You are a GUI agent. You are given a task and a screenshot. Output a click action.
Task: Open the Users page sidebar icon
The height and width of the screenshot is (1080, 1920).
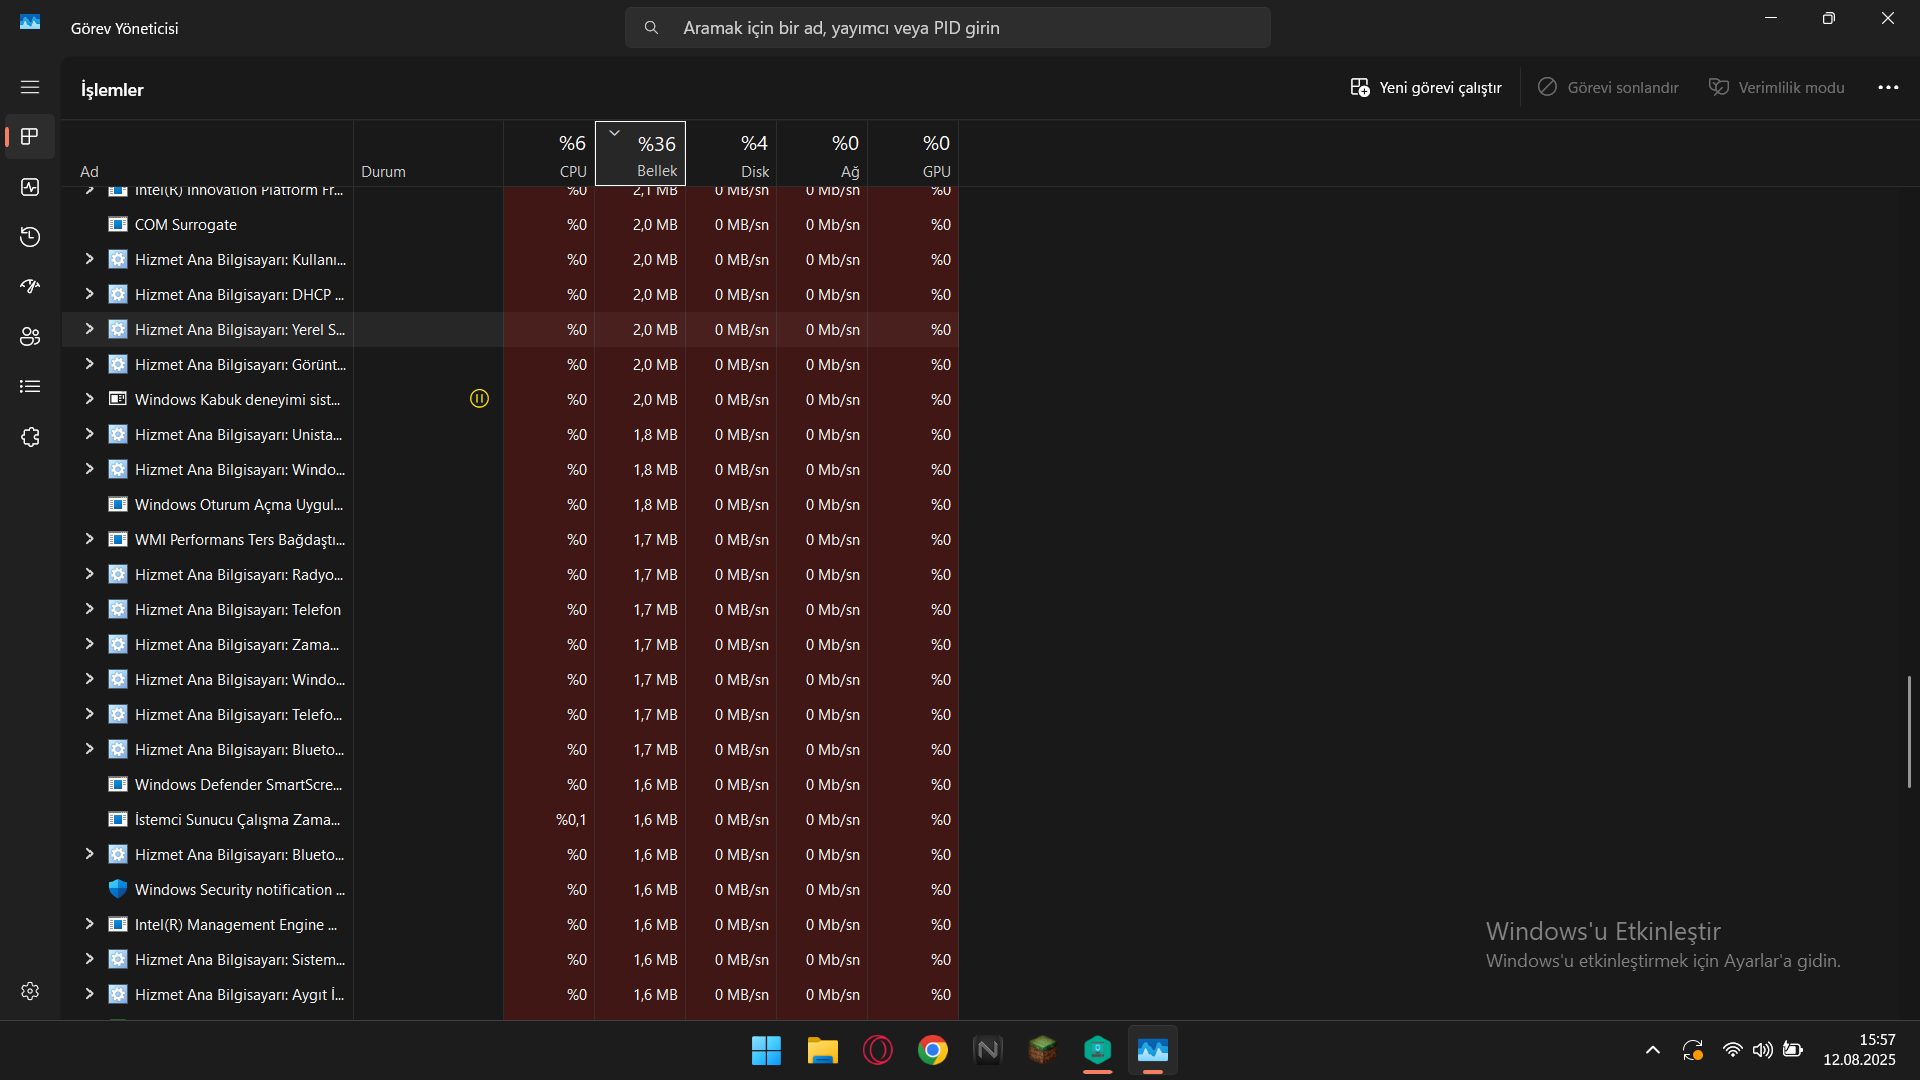click(30, 337)
